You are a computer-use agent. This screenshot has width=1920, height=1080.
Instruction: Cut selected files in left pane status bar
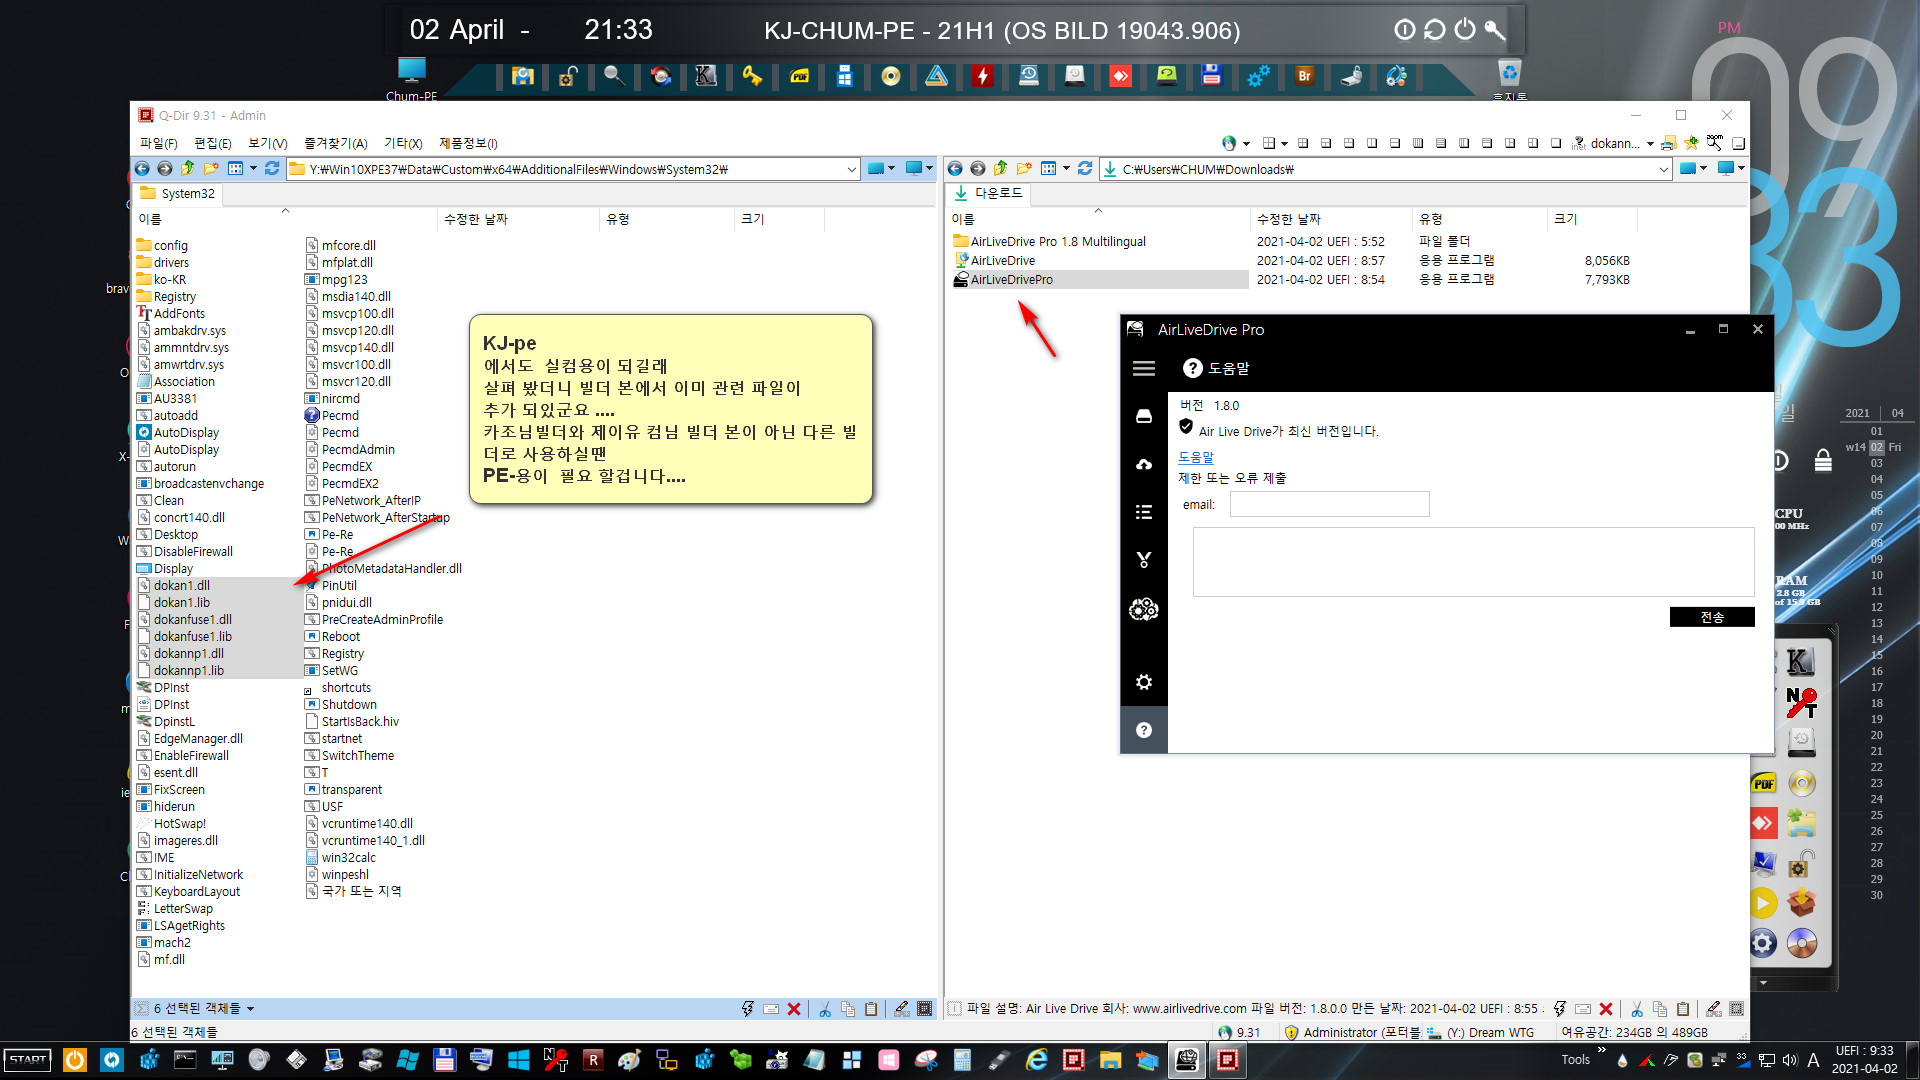[825, 1009]
